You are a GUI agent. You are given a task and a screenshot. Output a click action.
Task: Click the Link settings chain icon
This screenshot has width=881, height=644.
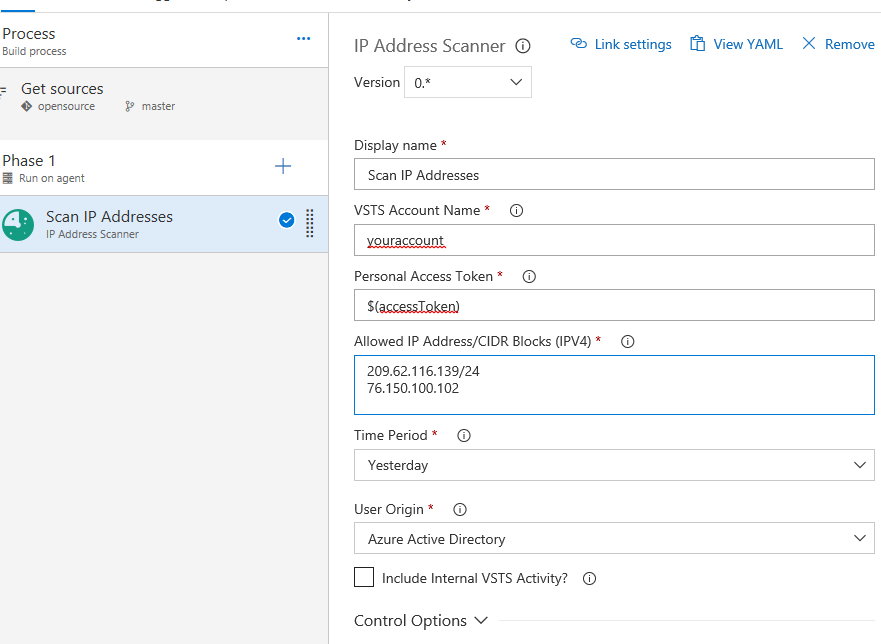[x=578, y=43]
